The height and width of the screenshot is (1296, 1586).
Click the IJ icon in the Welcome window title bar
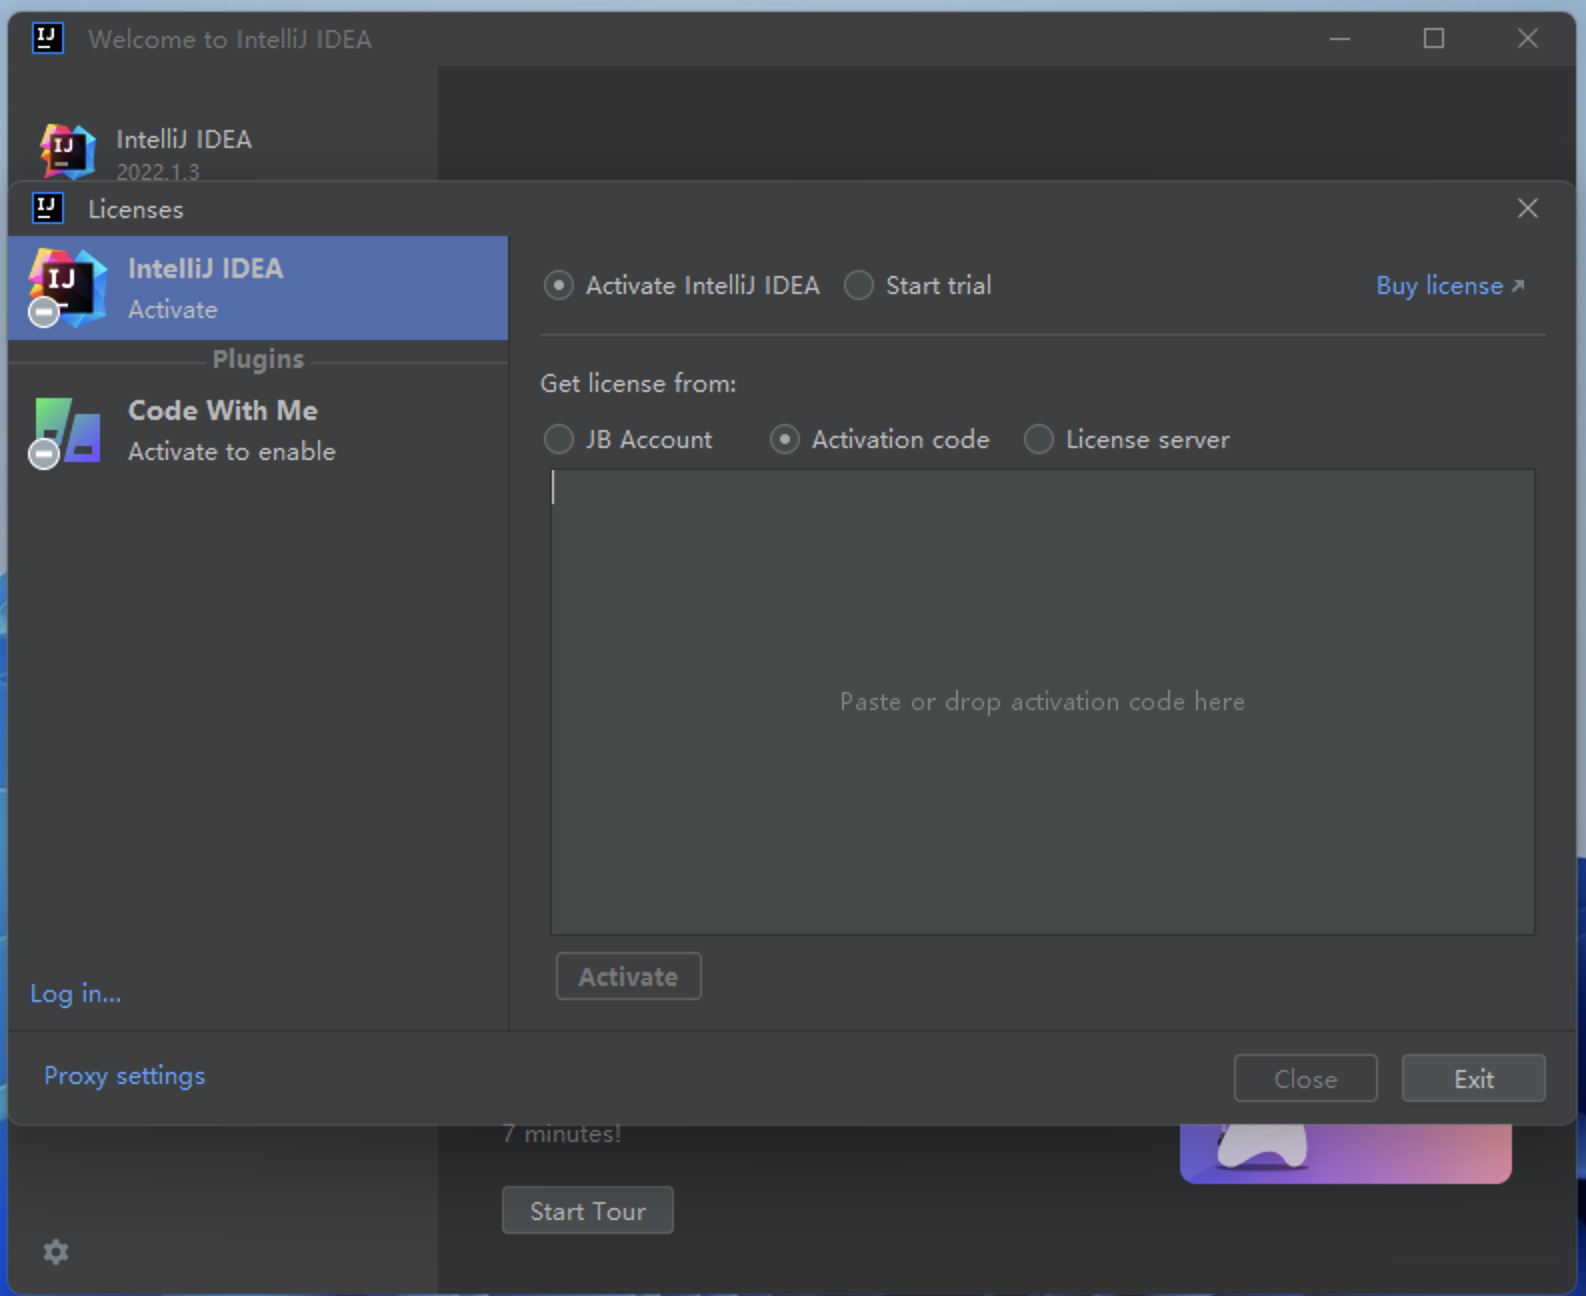(47, 38)
